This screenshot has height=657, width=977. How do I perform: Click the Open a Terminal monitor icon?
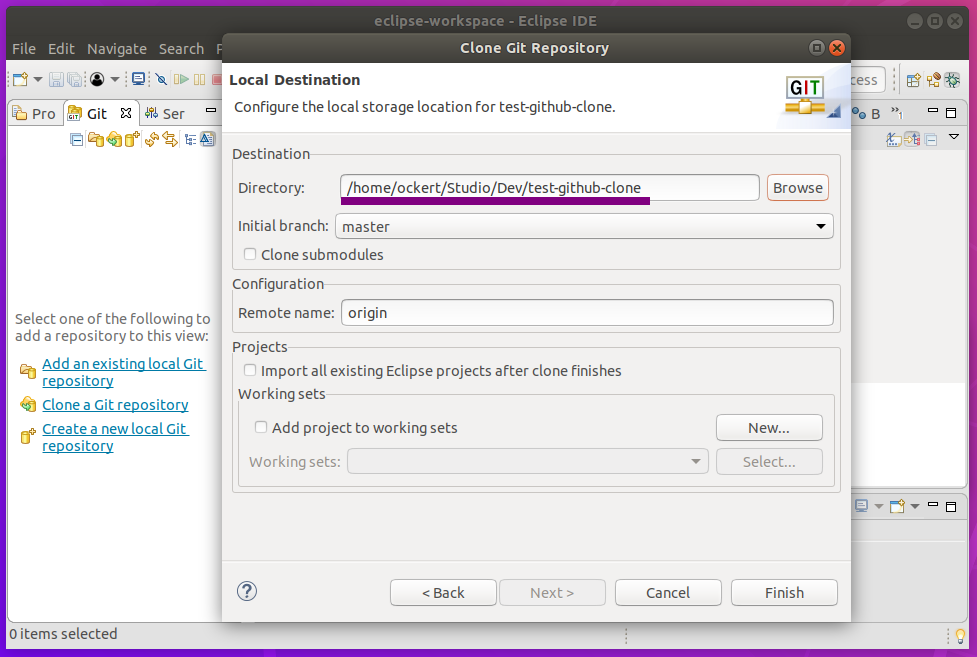pyautogui.click(x=138, y=79)
